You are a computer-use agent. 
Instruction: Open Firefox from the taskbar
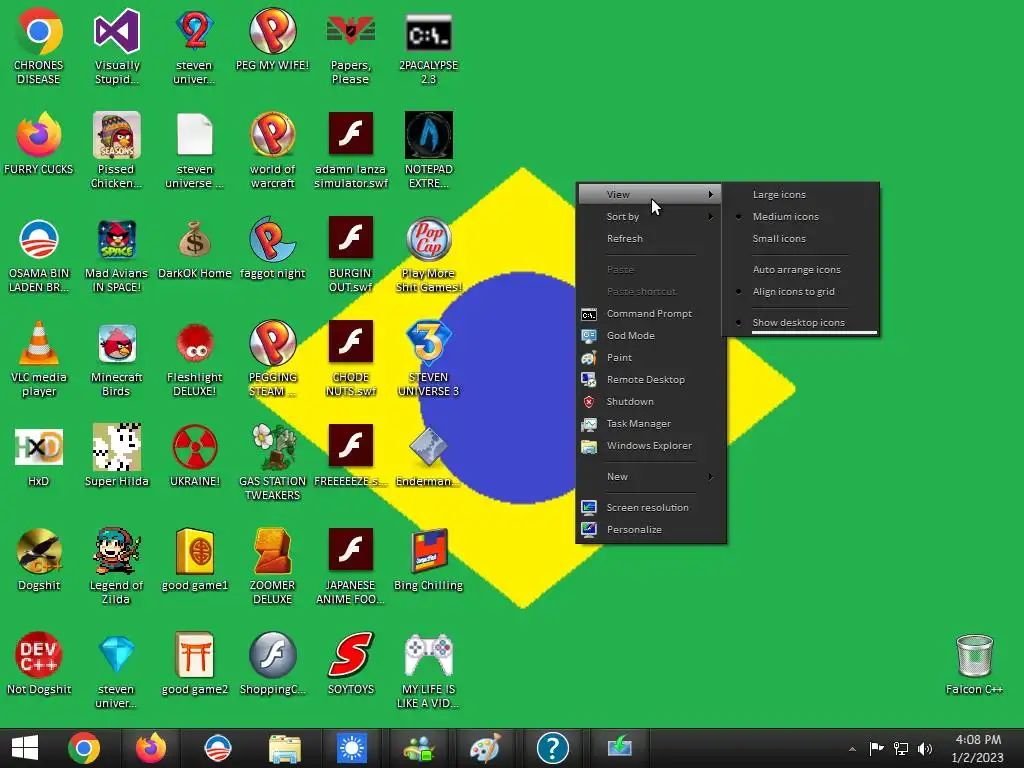150,748
